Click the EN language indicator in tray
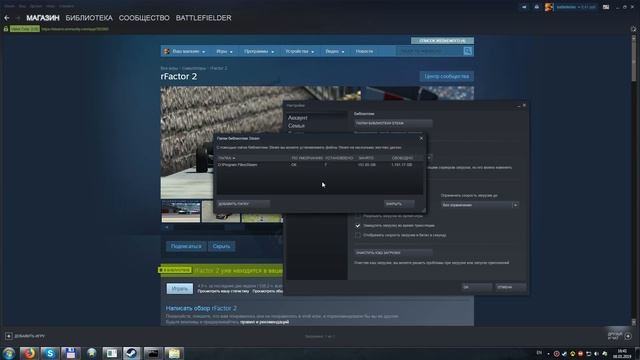This screenshot has height=360, width=640. coord(539,353)
